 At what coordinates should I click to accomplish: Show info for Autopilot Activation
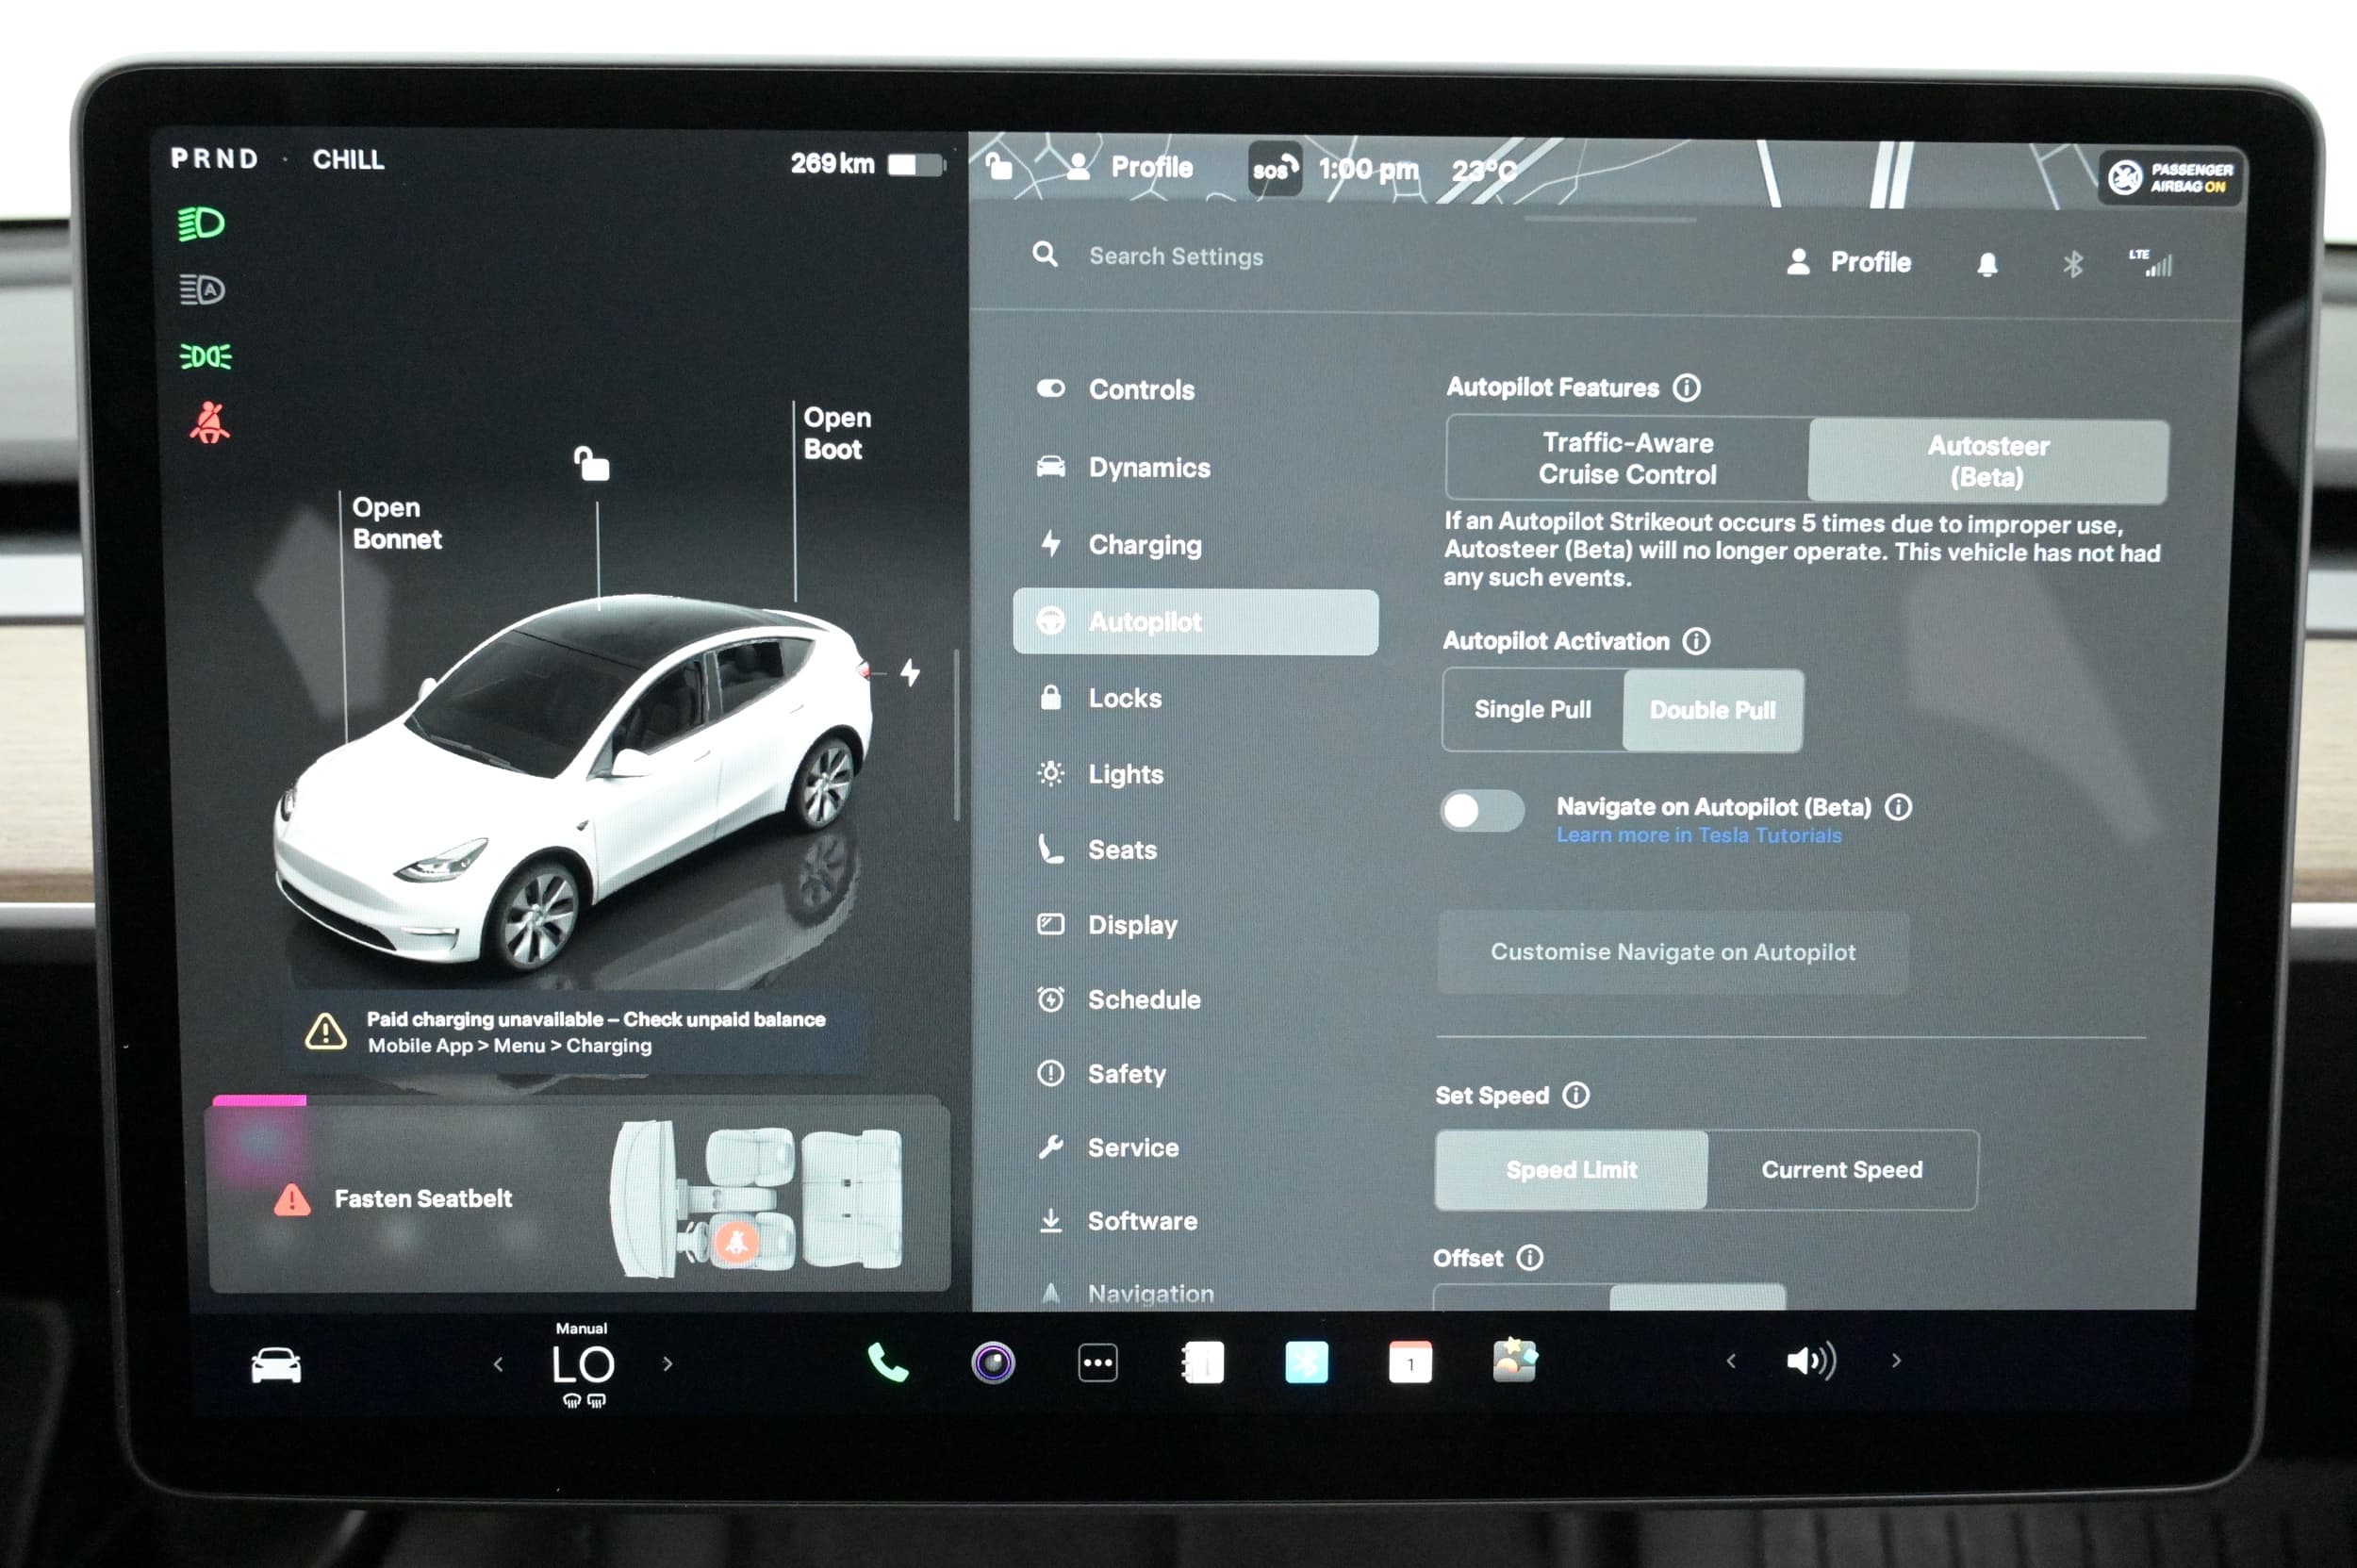[x=1696, y=640]
